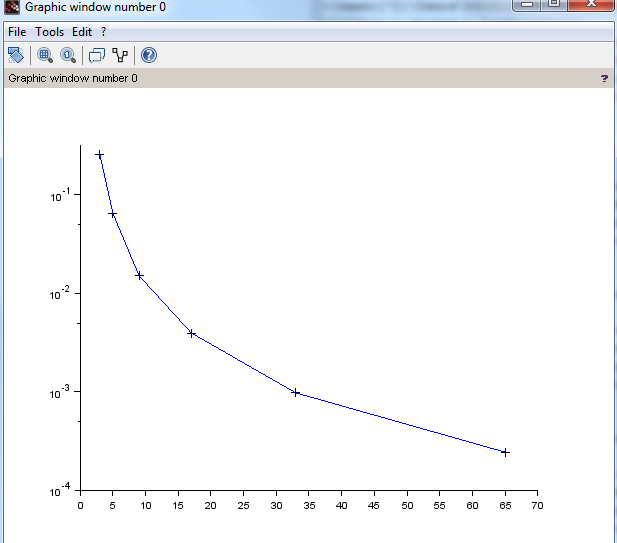Click x-axis tick label 20

211,506
